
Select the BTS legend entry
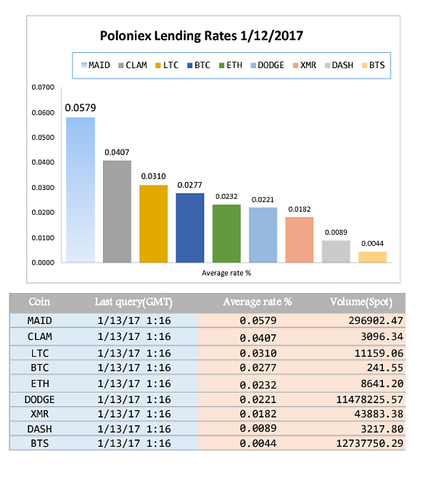click(x=373, y=65)
